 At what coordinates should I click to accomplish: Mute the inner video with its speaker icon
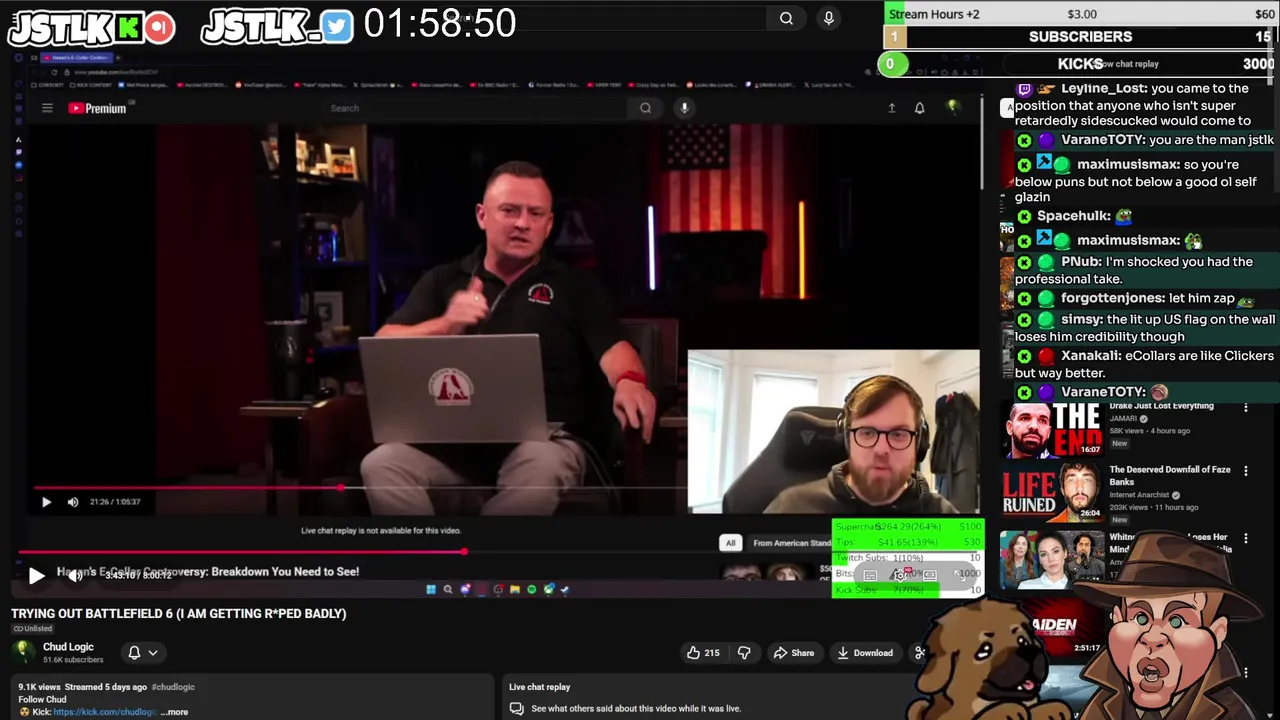click(73, 502)
